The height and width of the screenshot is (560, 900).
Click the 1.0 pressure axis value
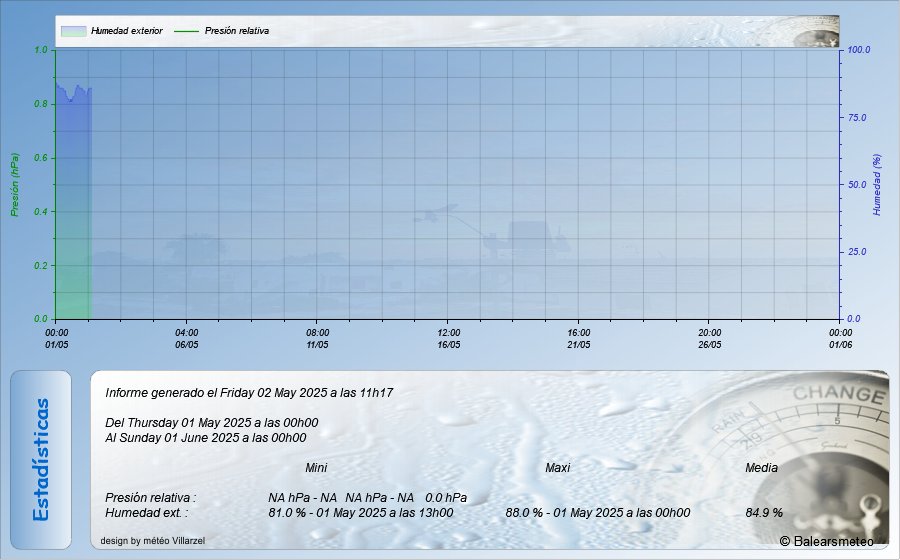coord(41,50)
